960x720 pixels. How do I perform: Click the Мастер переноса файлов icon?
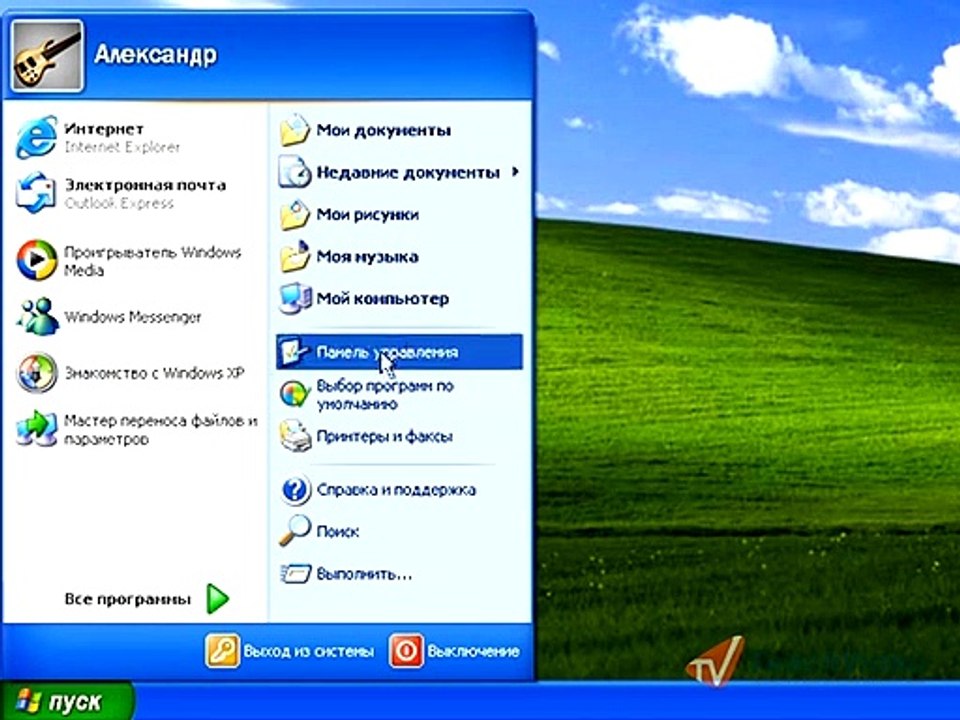coord(37,429)
